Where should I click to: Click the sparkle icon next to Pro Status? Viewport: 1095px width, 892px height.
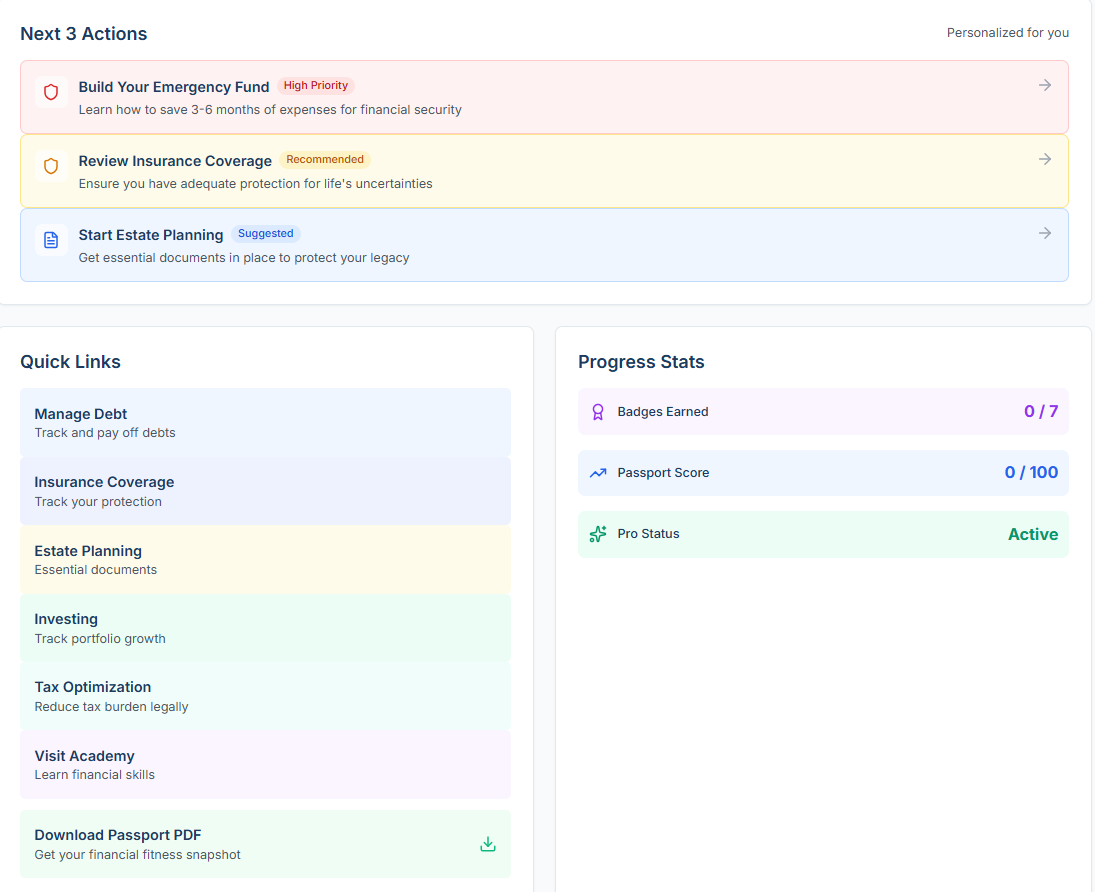click(x=597, y=534)
